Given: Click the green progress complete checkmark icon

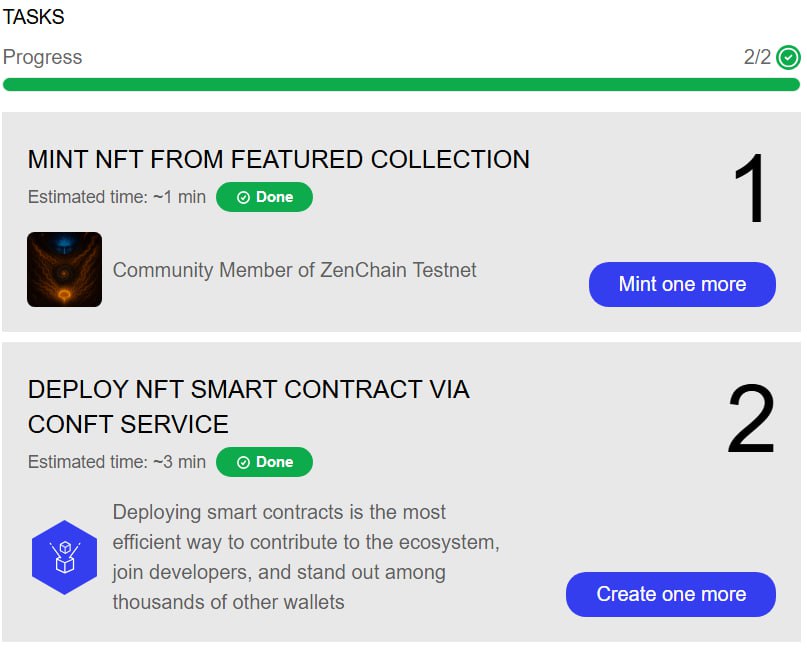Looking at the screenshot, I should (x=788, y=57).
